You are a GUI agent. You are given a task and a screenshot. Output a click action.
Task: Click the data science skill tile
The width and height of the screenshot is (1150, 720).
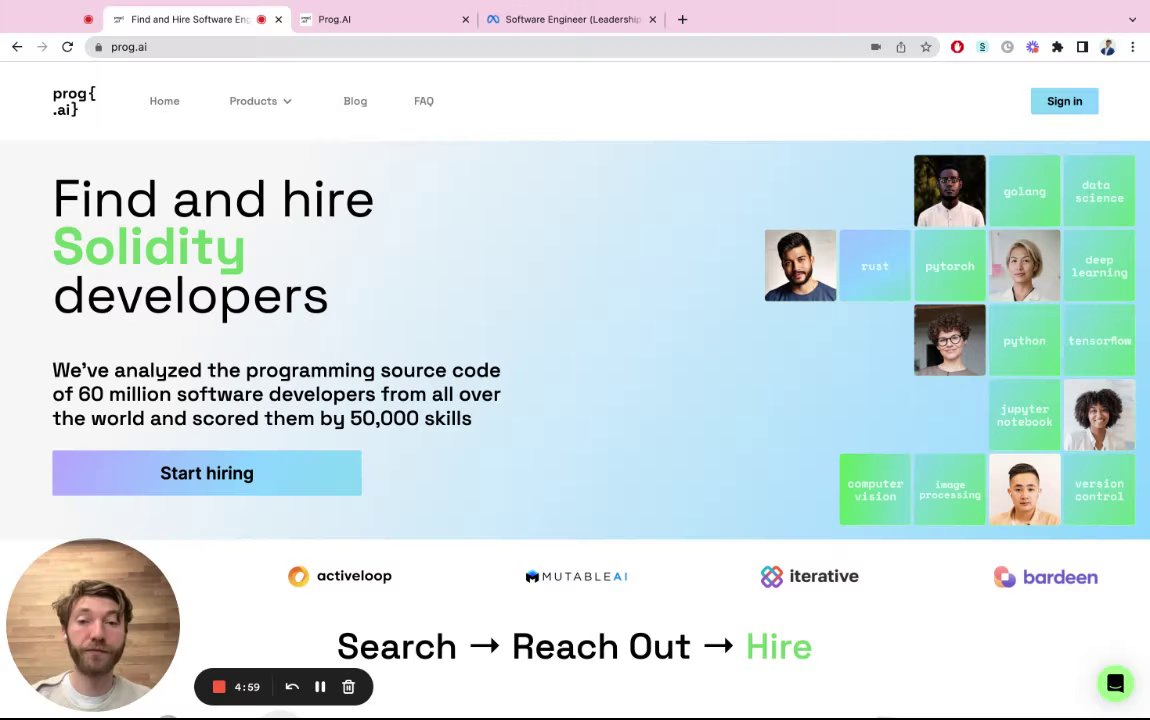[1099, 191]
